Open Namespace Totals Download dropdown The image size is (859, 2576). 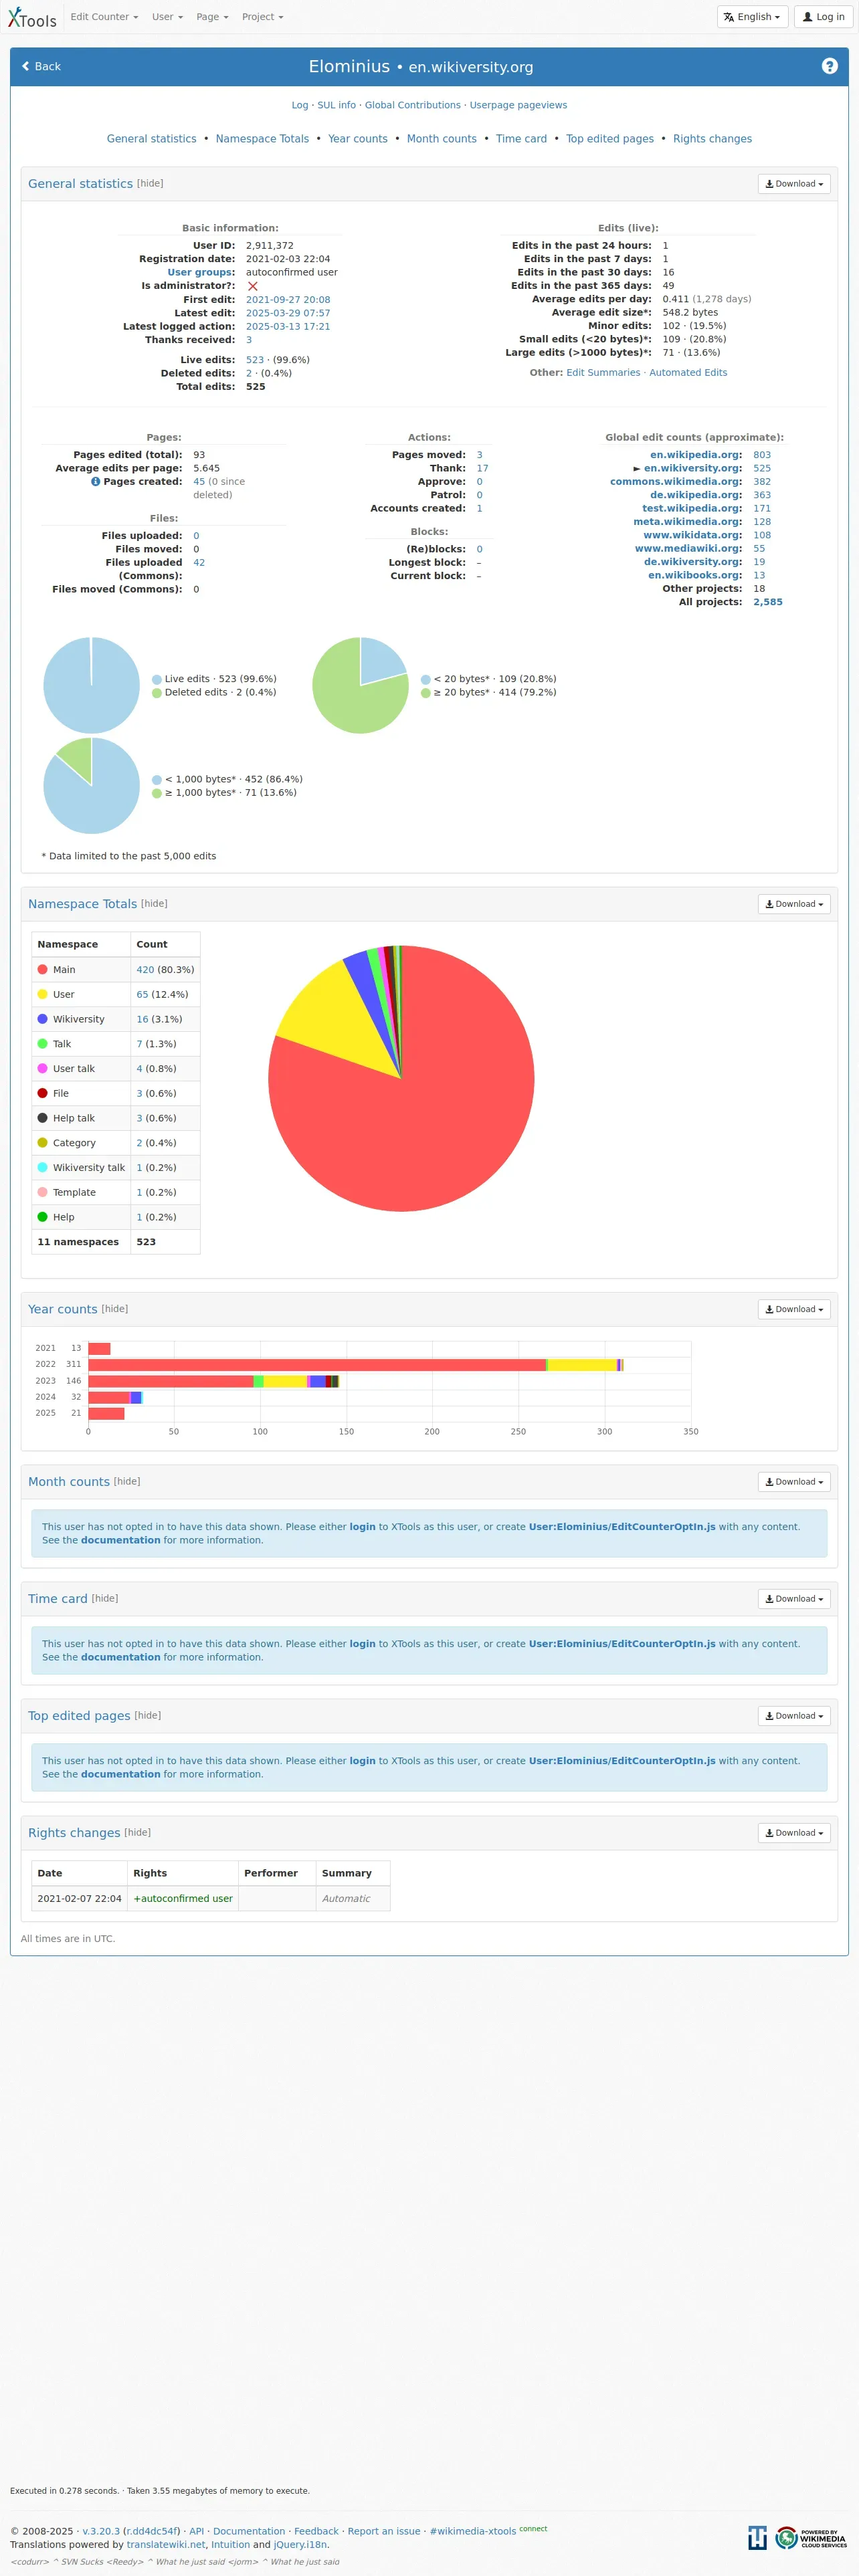[x=794, y=904]
